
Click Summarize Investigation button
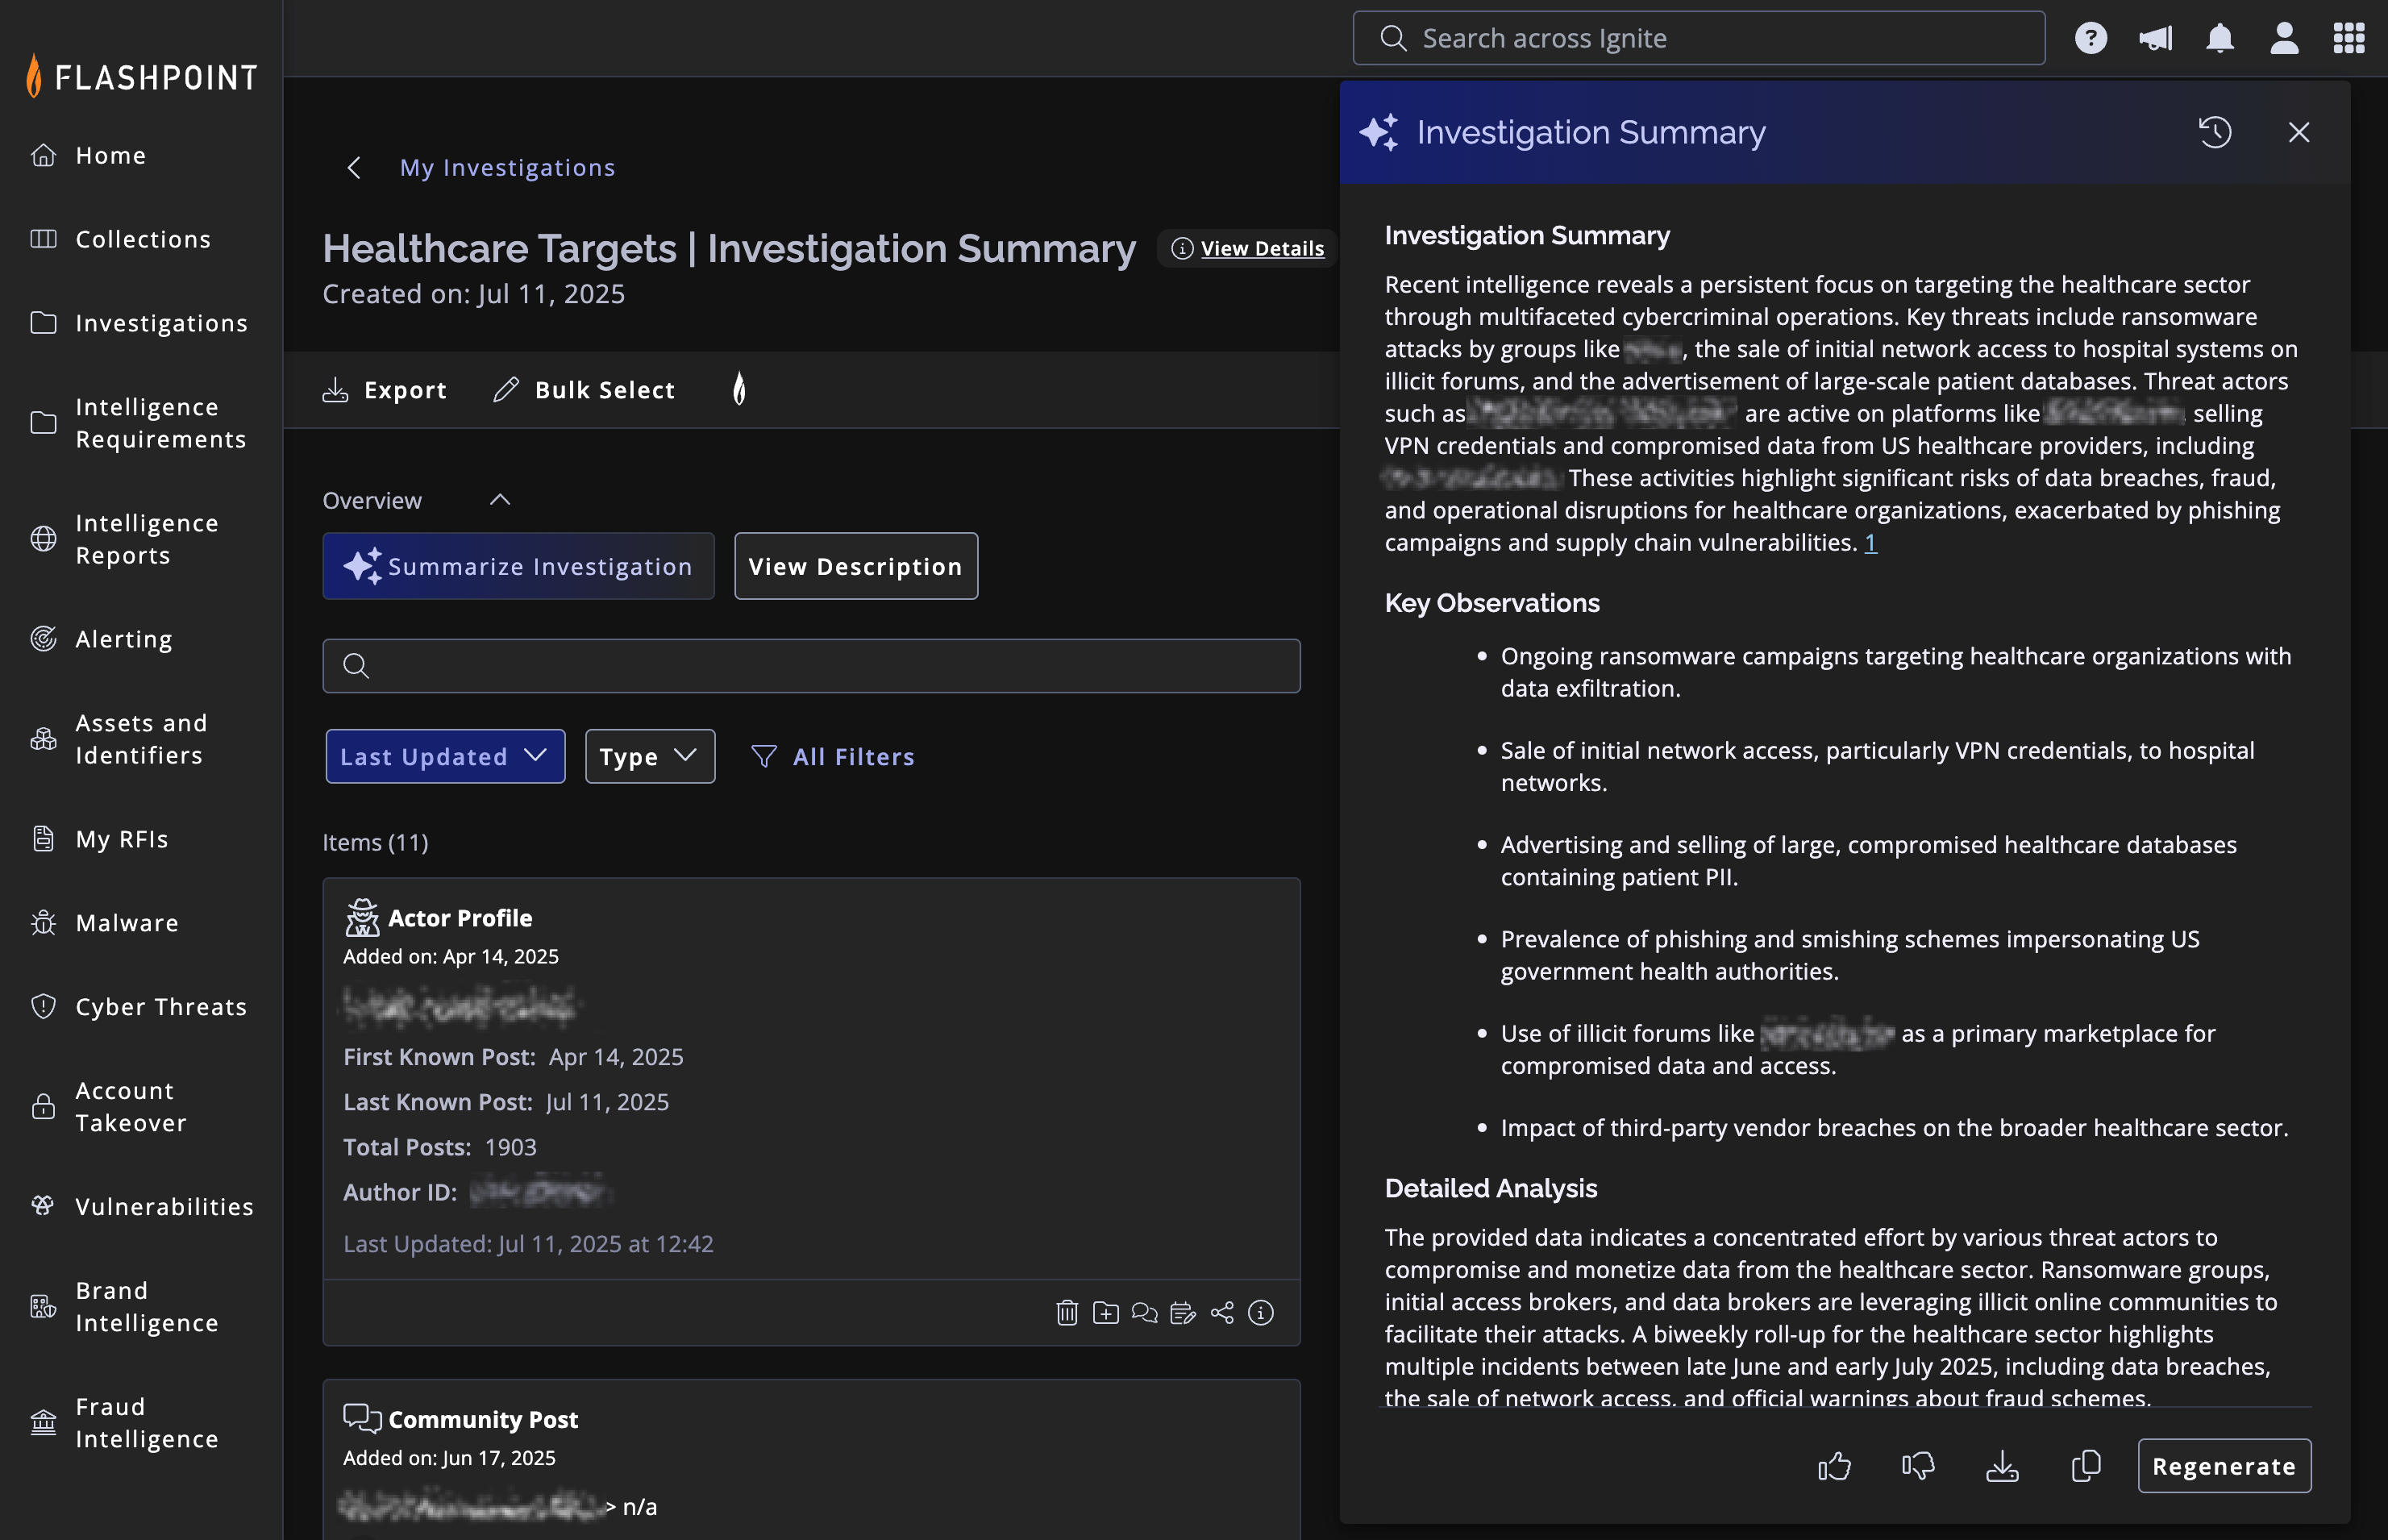click(x=518, y=566)
